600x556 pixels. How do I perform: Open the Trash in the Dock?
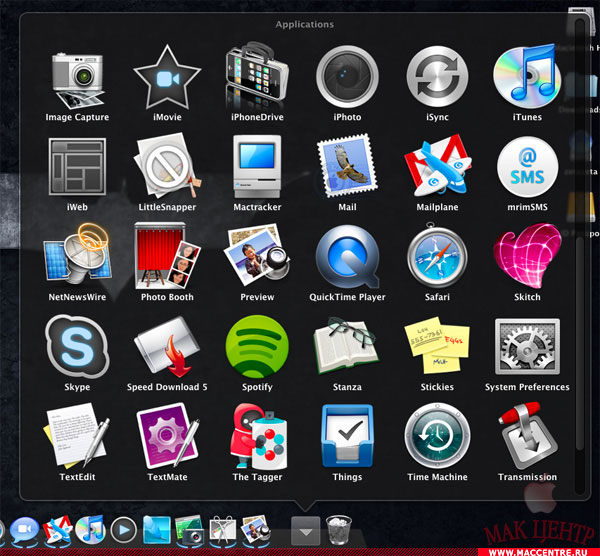click(x=339, y=530)
